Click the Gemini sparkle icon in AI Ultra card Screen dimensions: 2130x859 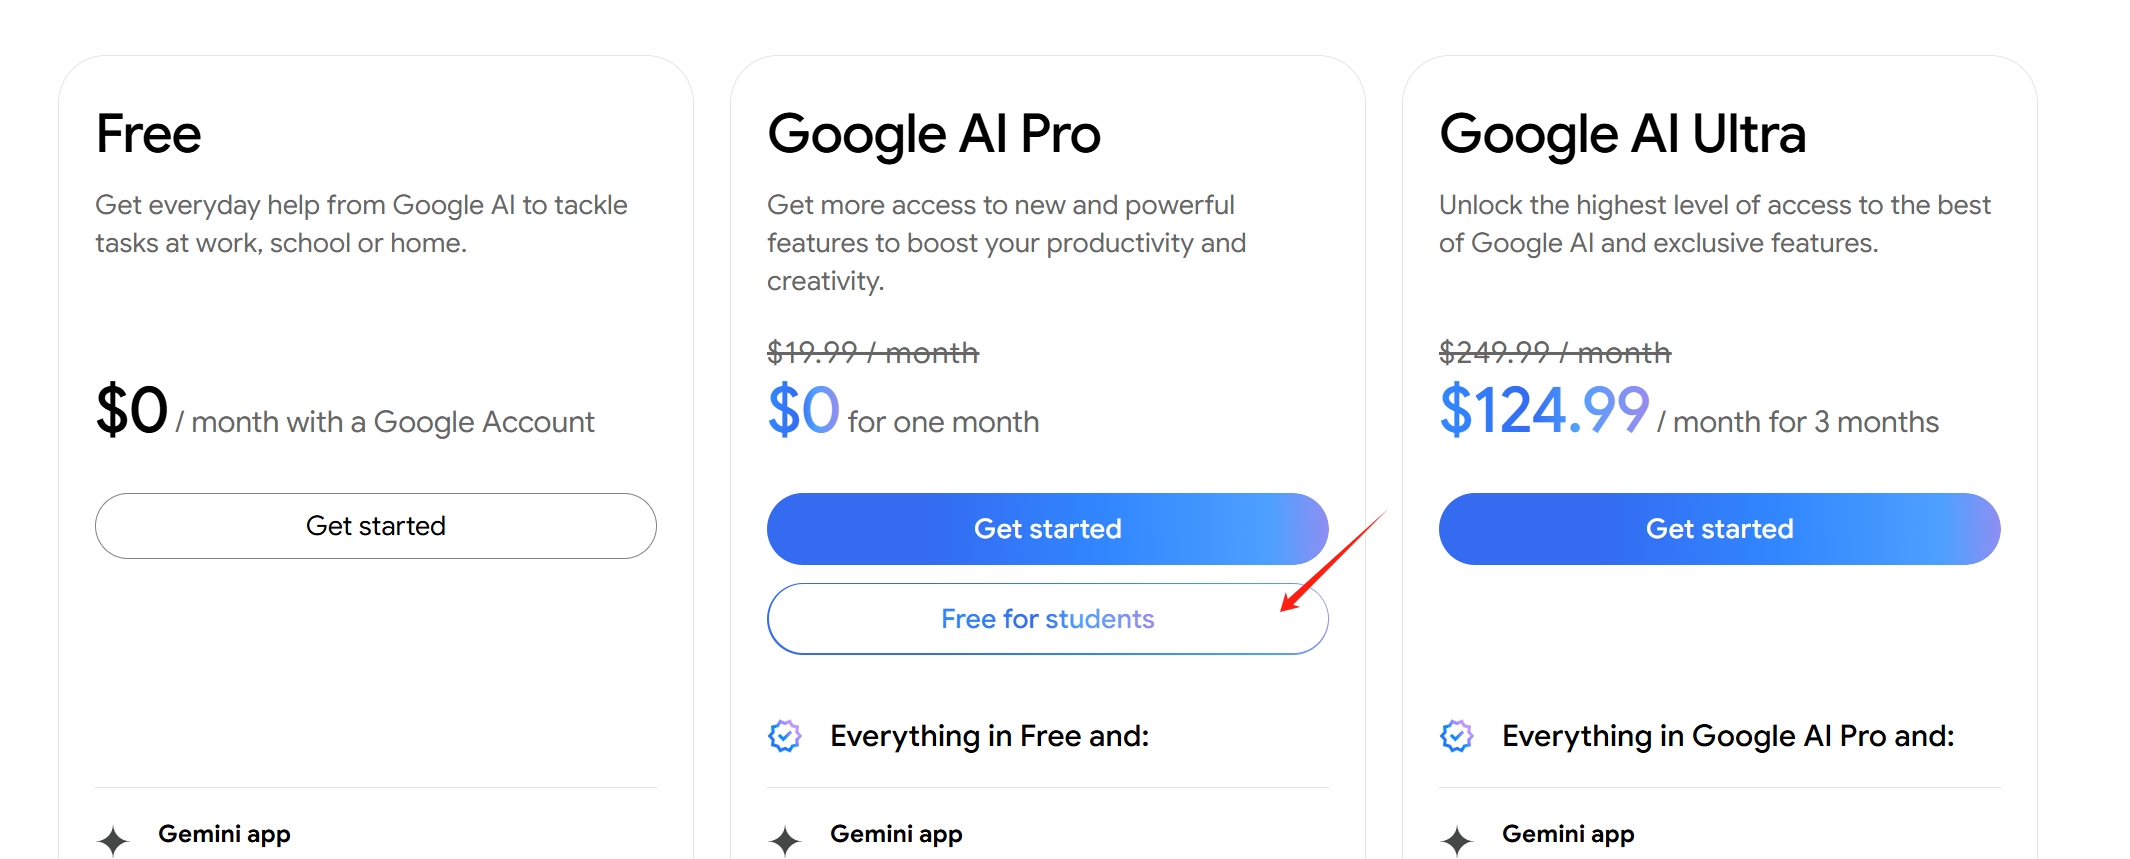tap(1458, 840)
